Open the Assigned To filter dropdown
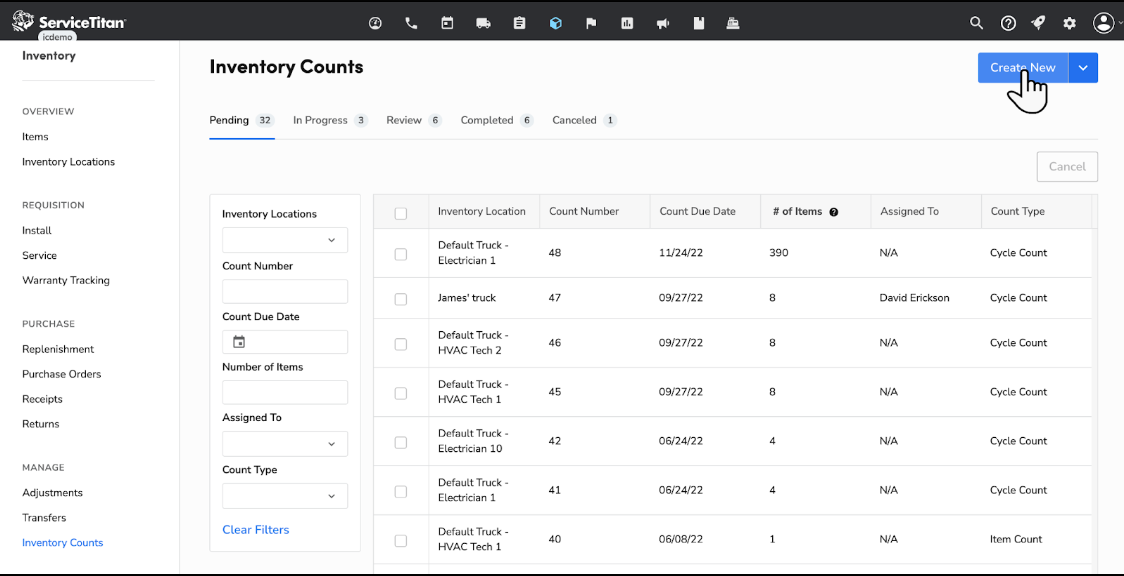Screen dimensions: 1124x576 285,444
